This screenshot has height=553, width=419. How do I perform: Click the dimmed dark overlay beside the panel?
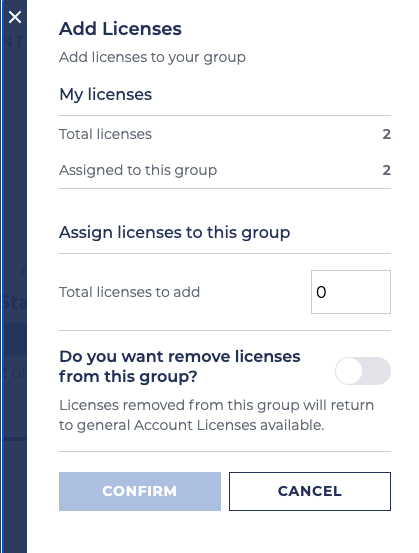[x=14, y=282]
